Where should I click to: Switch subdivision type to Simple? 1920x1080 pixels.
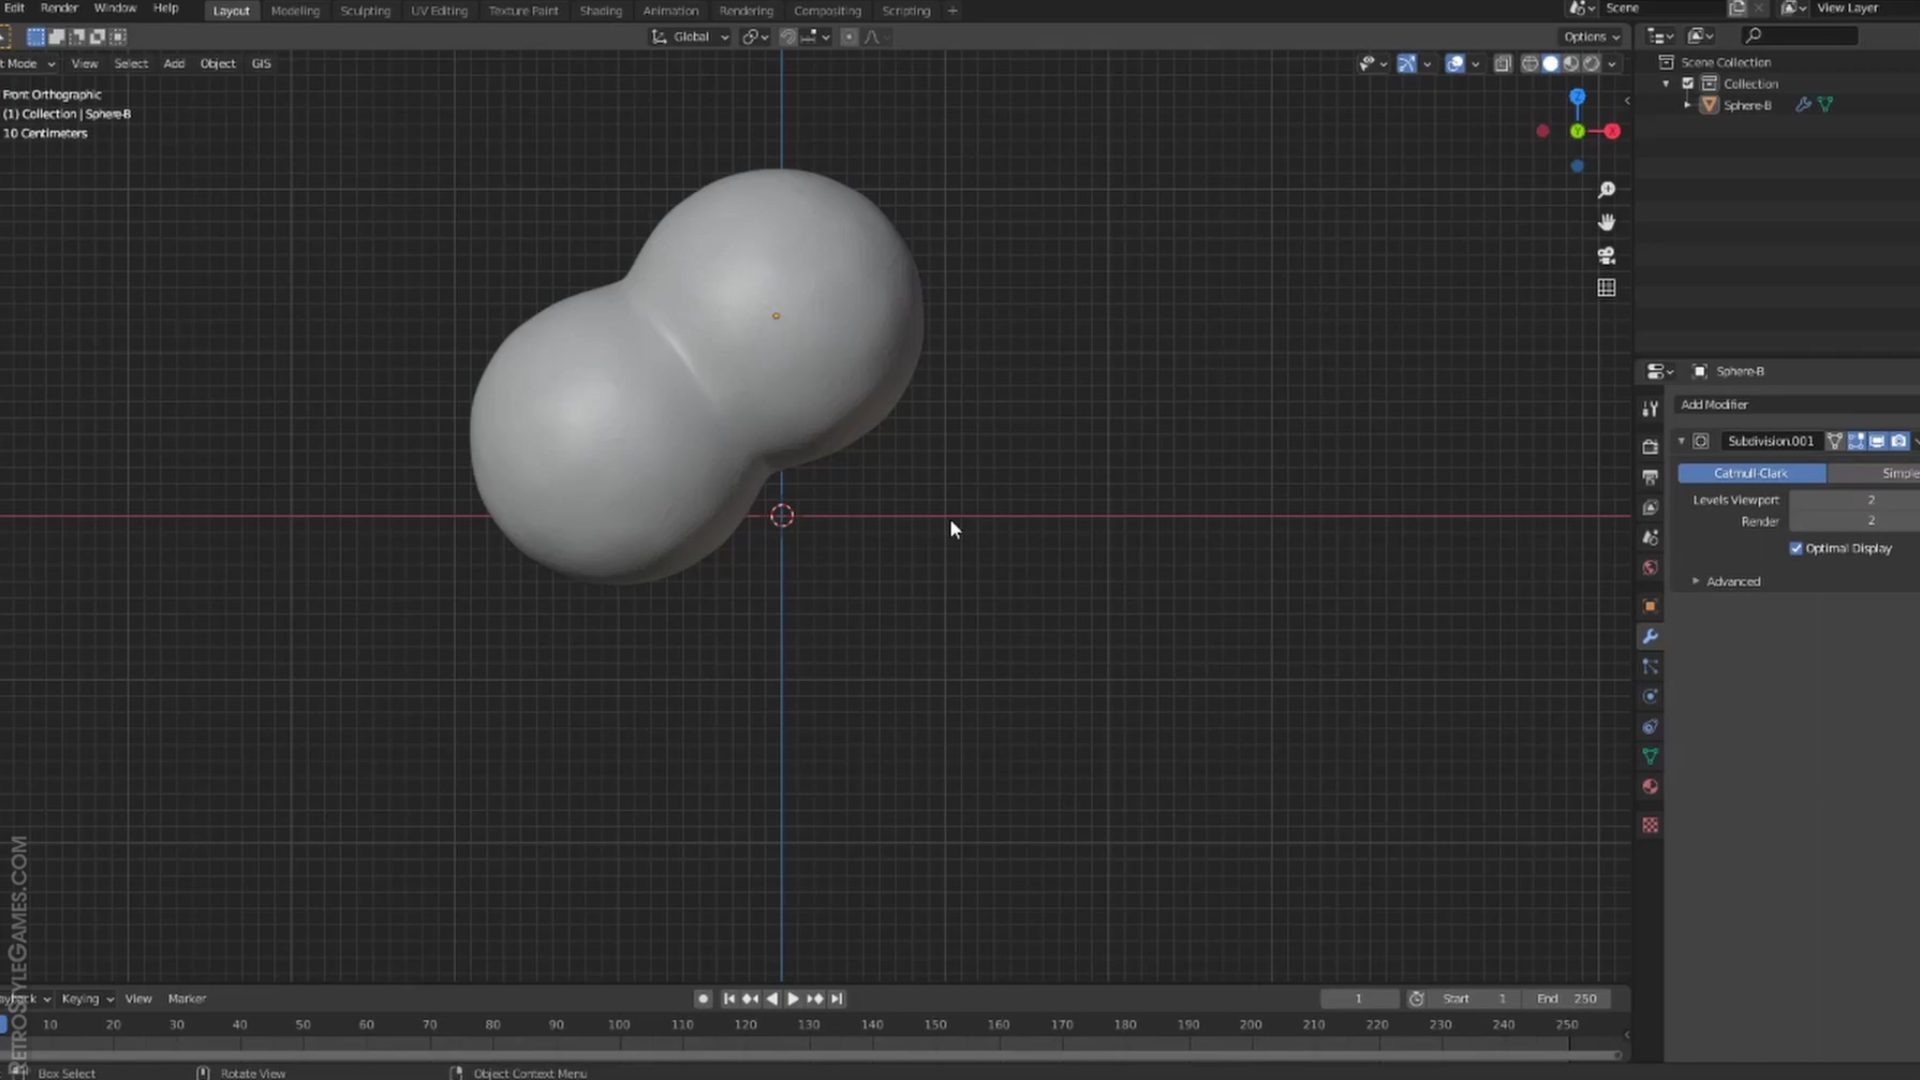pyautogui.click(x=1897, y=473)
